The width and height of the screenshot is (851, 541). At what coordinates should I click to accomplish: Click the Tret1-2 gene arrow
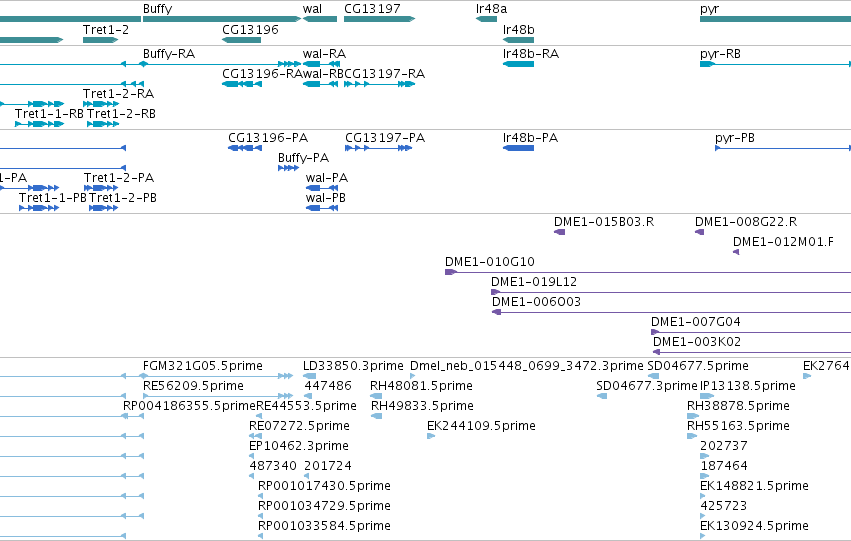(x=100, y=40)
